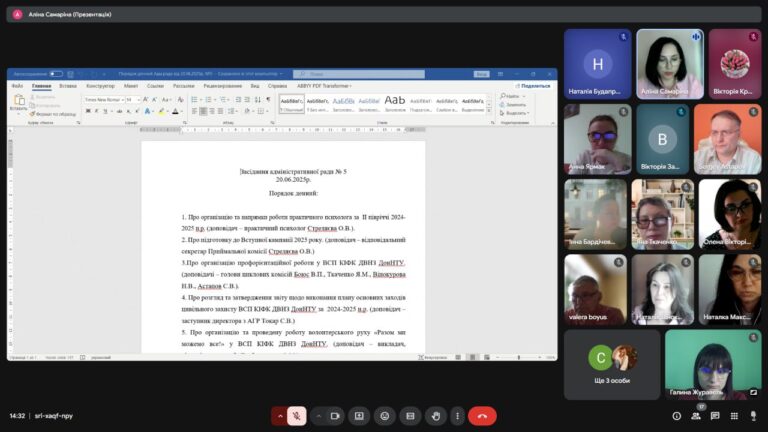The width and height of the screenshot is (768, 432).
Task: Select the Аліна Самаріна video tile
Action: [670, 64]
